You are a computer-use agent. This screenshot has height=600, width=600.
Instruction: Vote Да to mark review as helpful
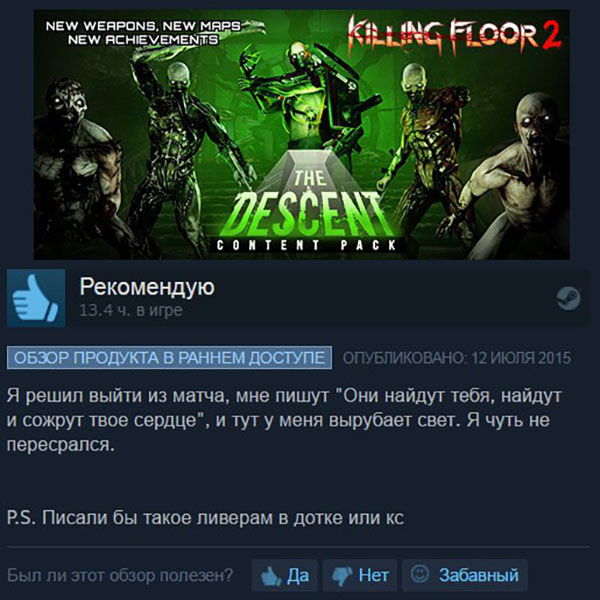(285, 576)
